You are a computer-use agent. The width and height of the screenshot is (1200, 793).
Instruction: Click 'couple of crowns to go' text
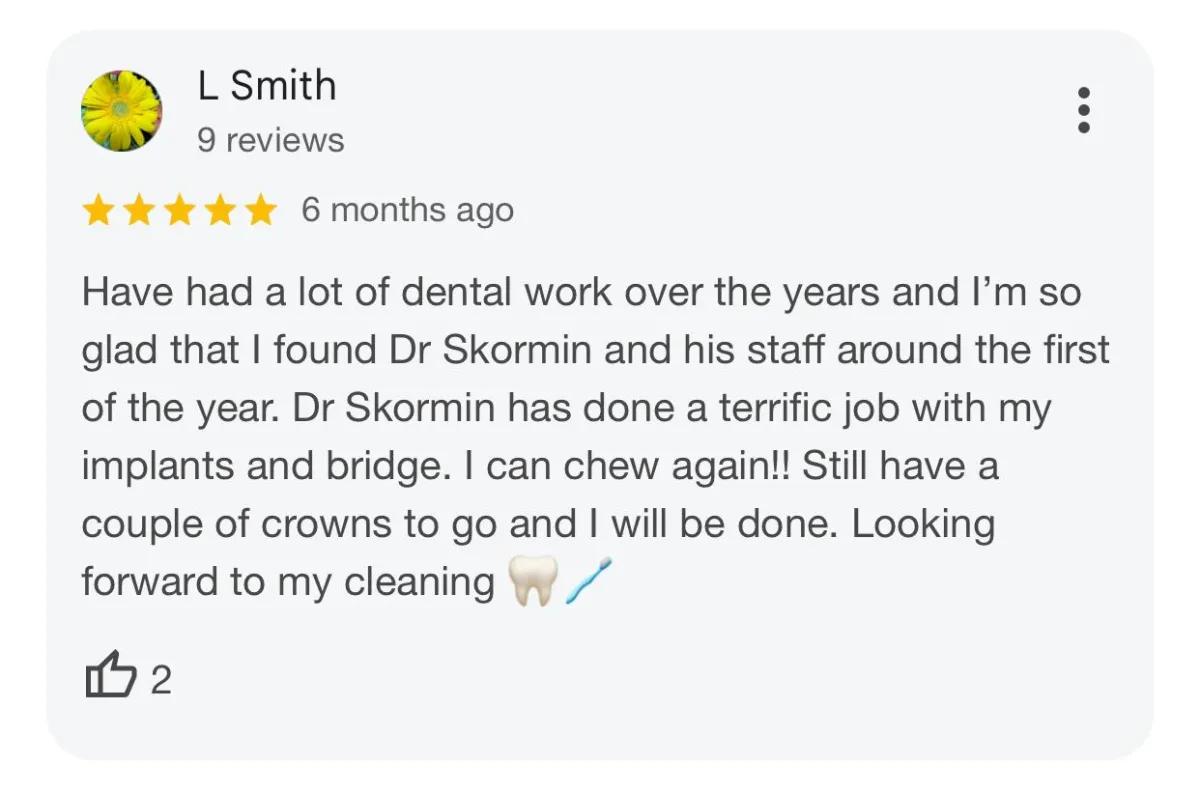point(289,525)
